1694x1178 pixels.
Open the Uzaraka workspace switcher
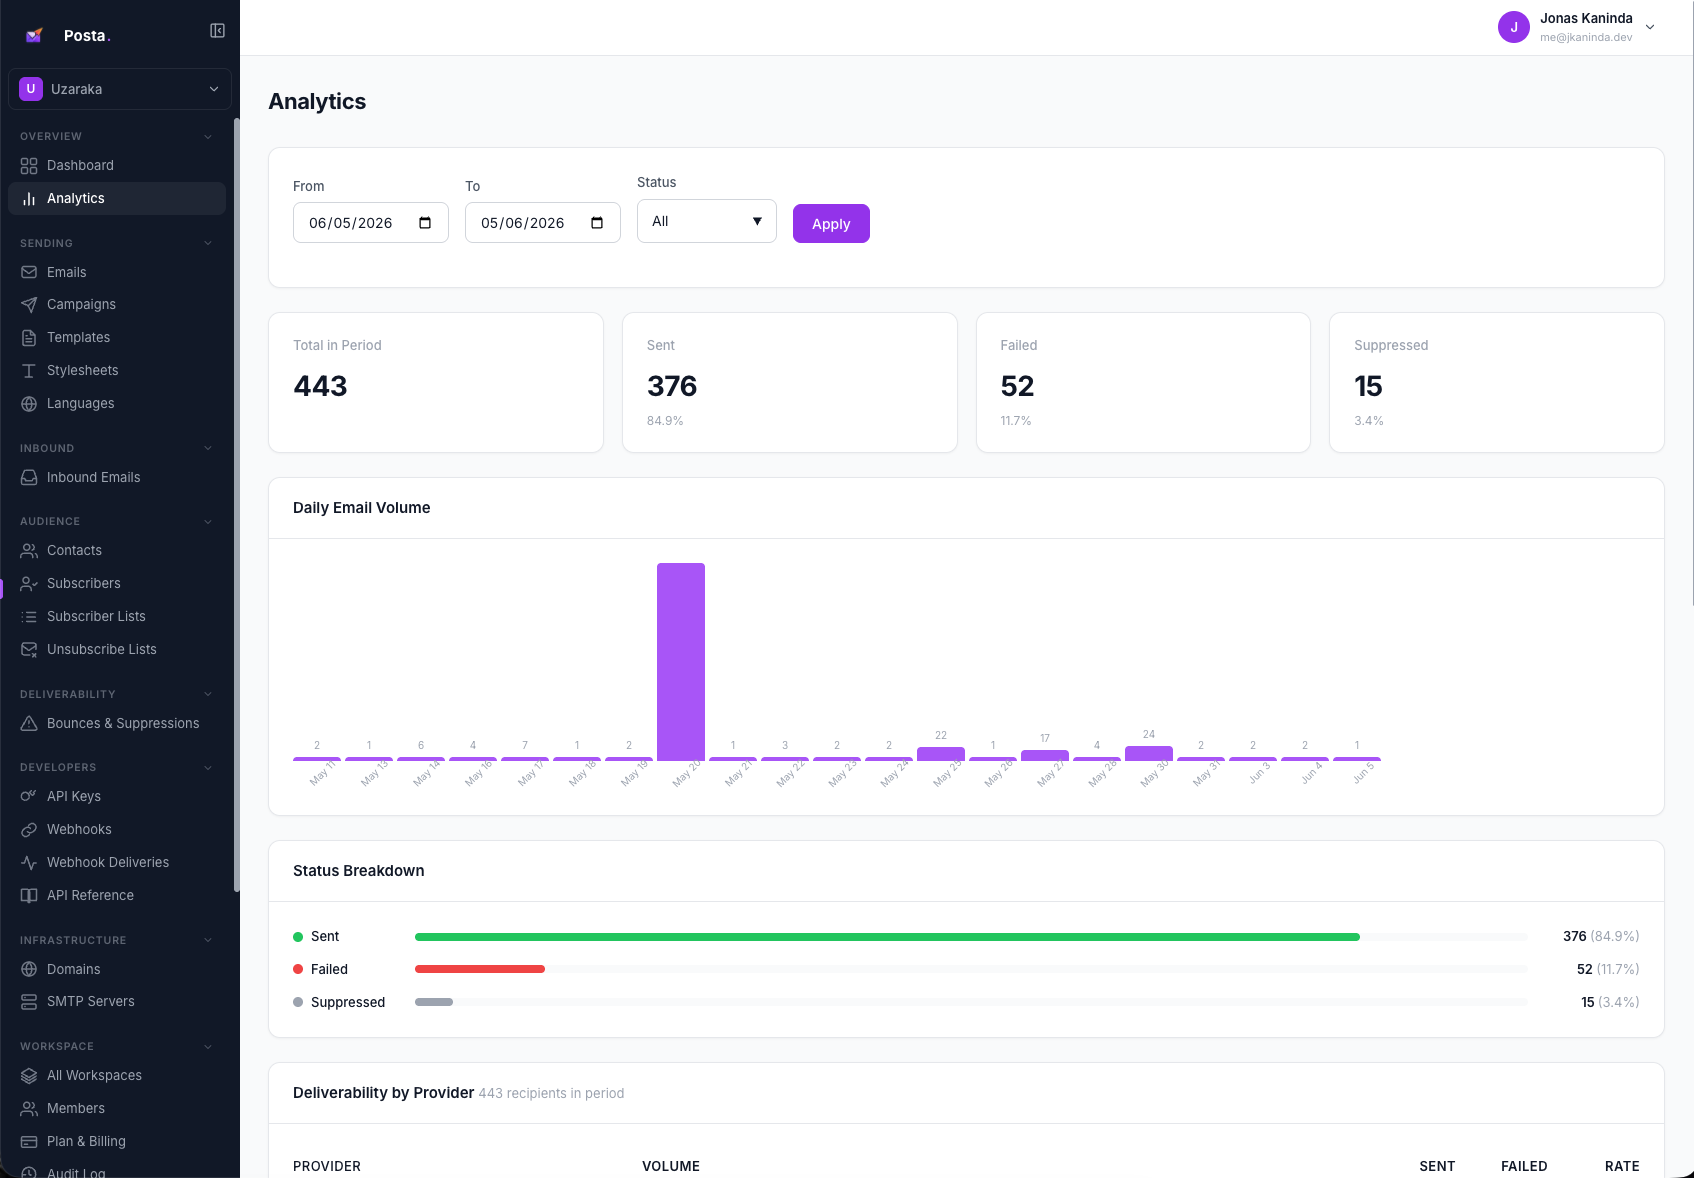pos(120,89)
